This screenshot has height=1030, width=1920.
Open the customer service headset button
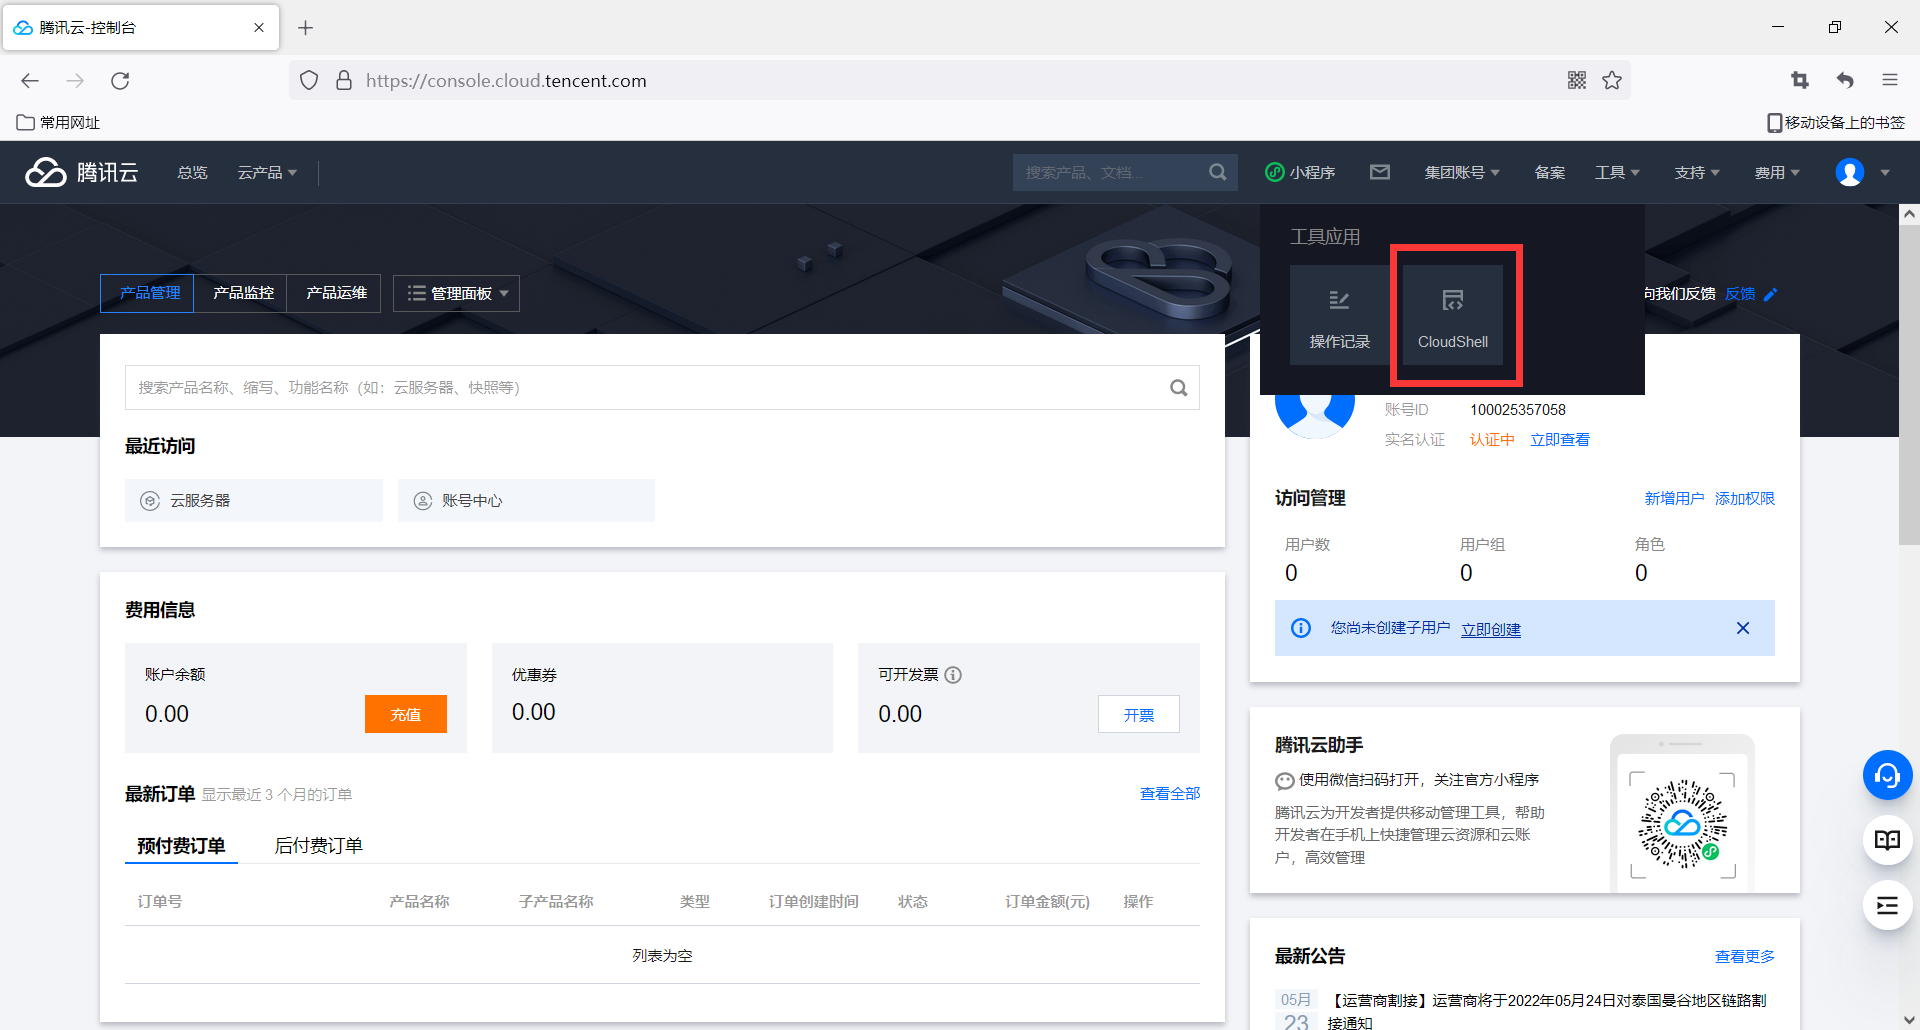pos(1887,775)
